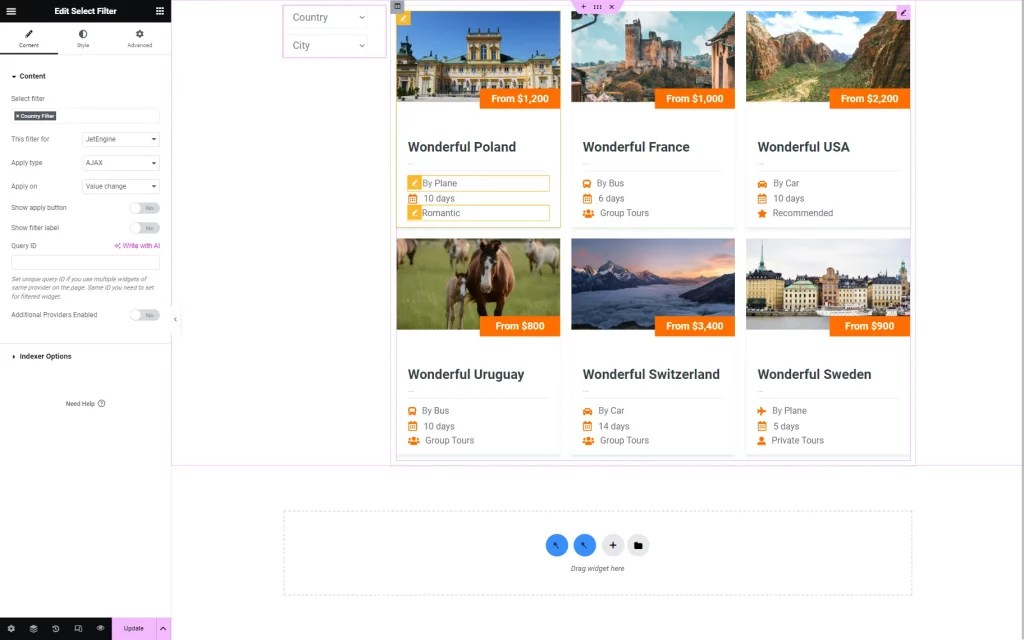1024x640 pixels.
Task: Click the Wonderful France castle image
Action: [x=653, y=56]
